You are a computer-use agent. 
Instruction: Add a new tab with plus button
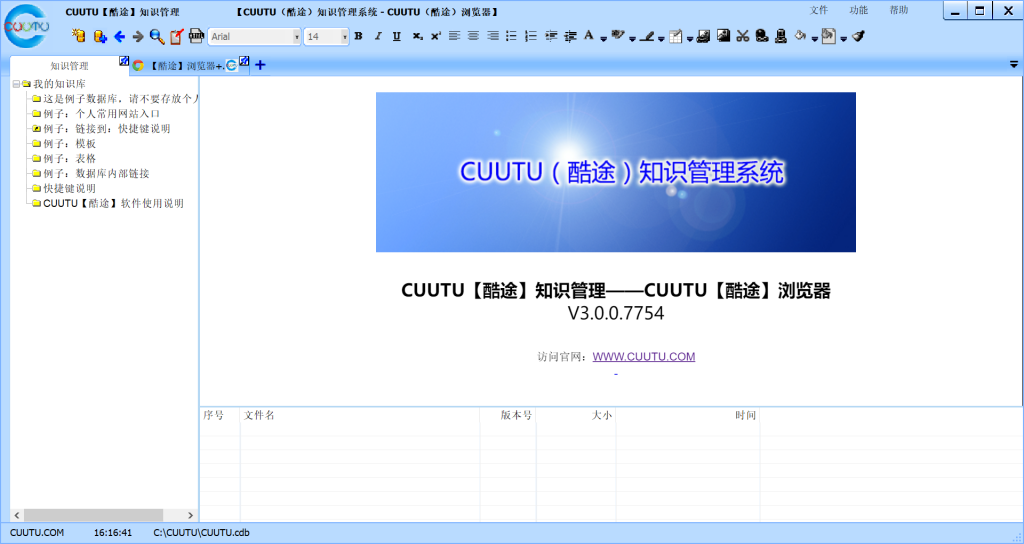[x=260, y=65]
